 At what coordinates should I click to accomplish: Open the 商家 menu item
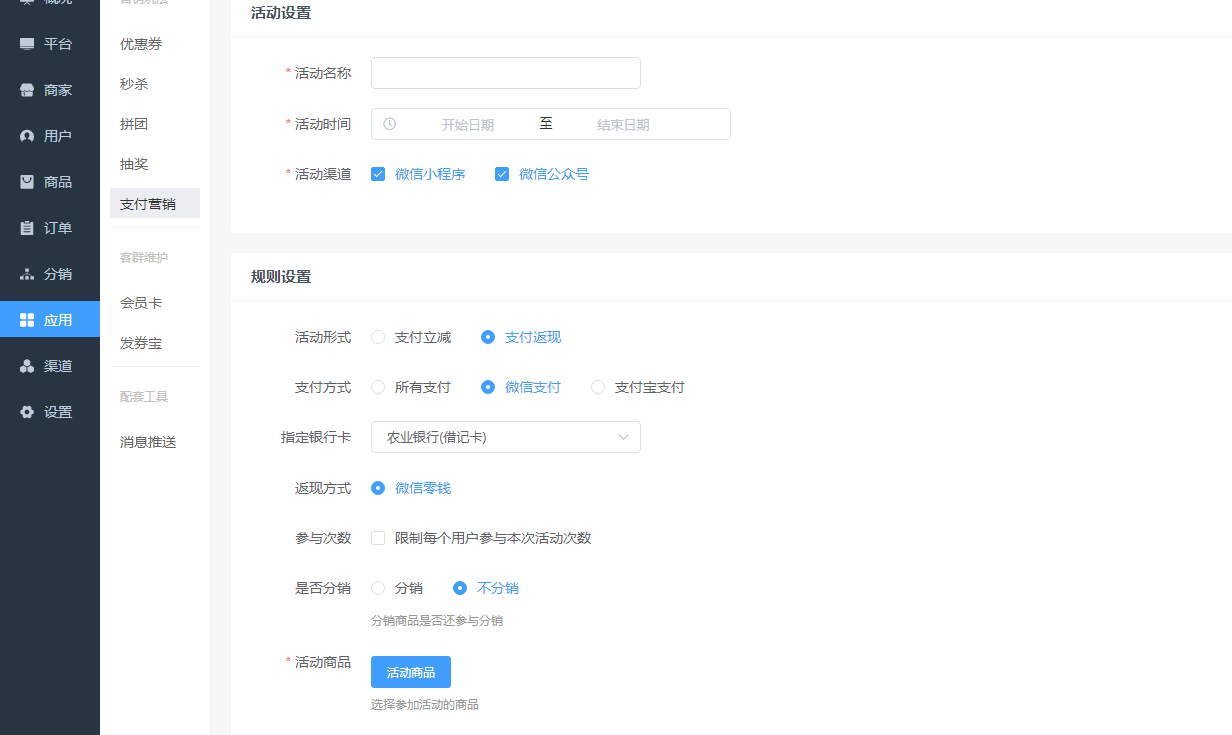click(x=50, y=90)
